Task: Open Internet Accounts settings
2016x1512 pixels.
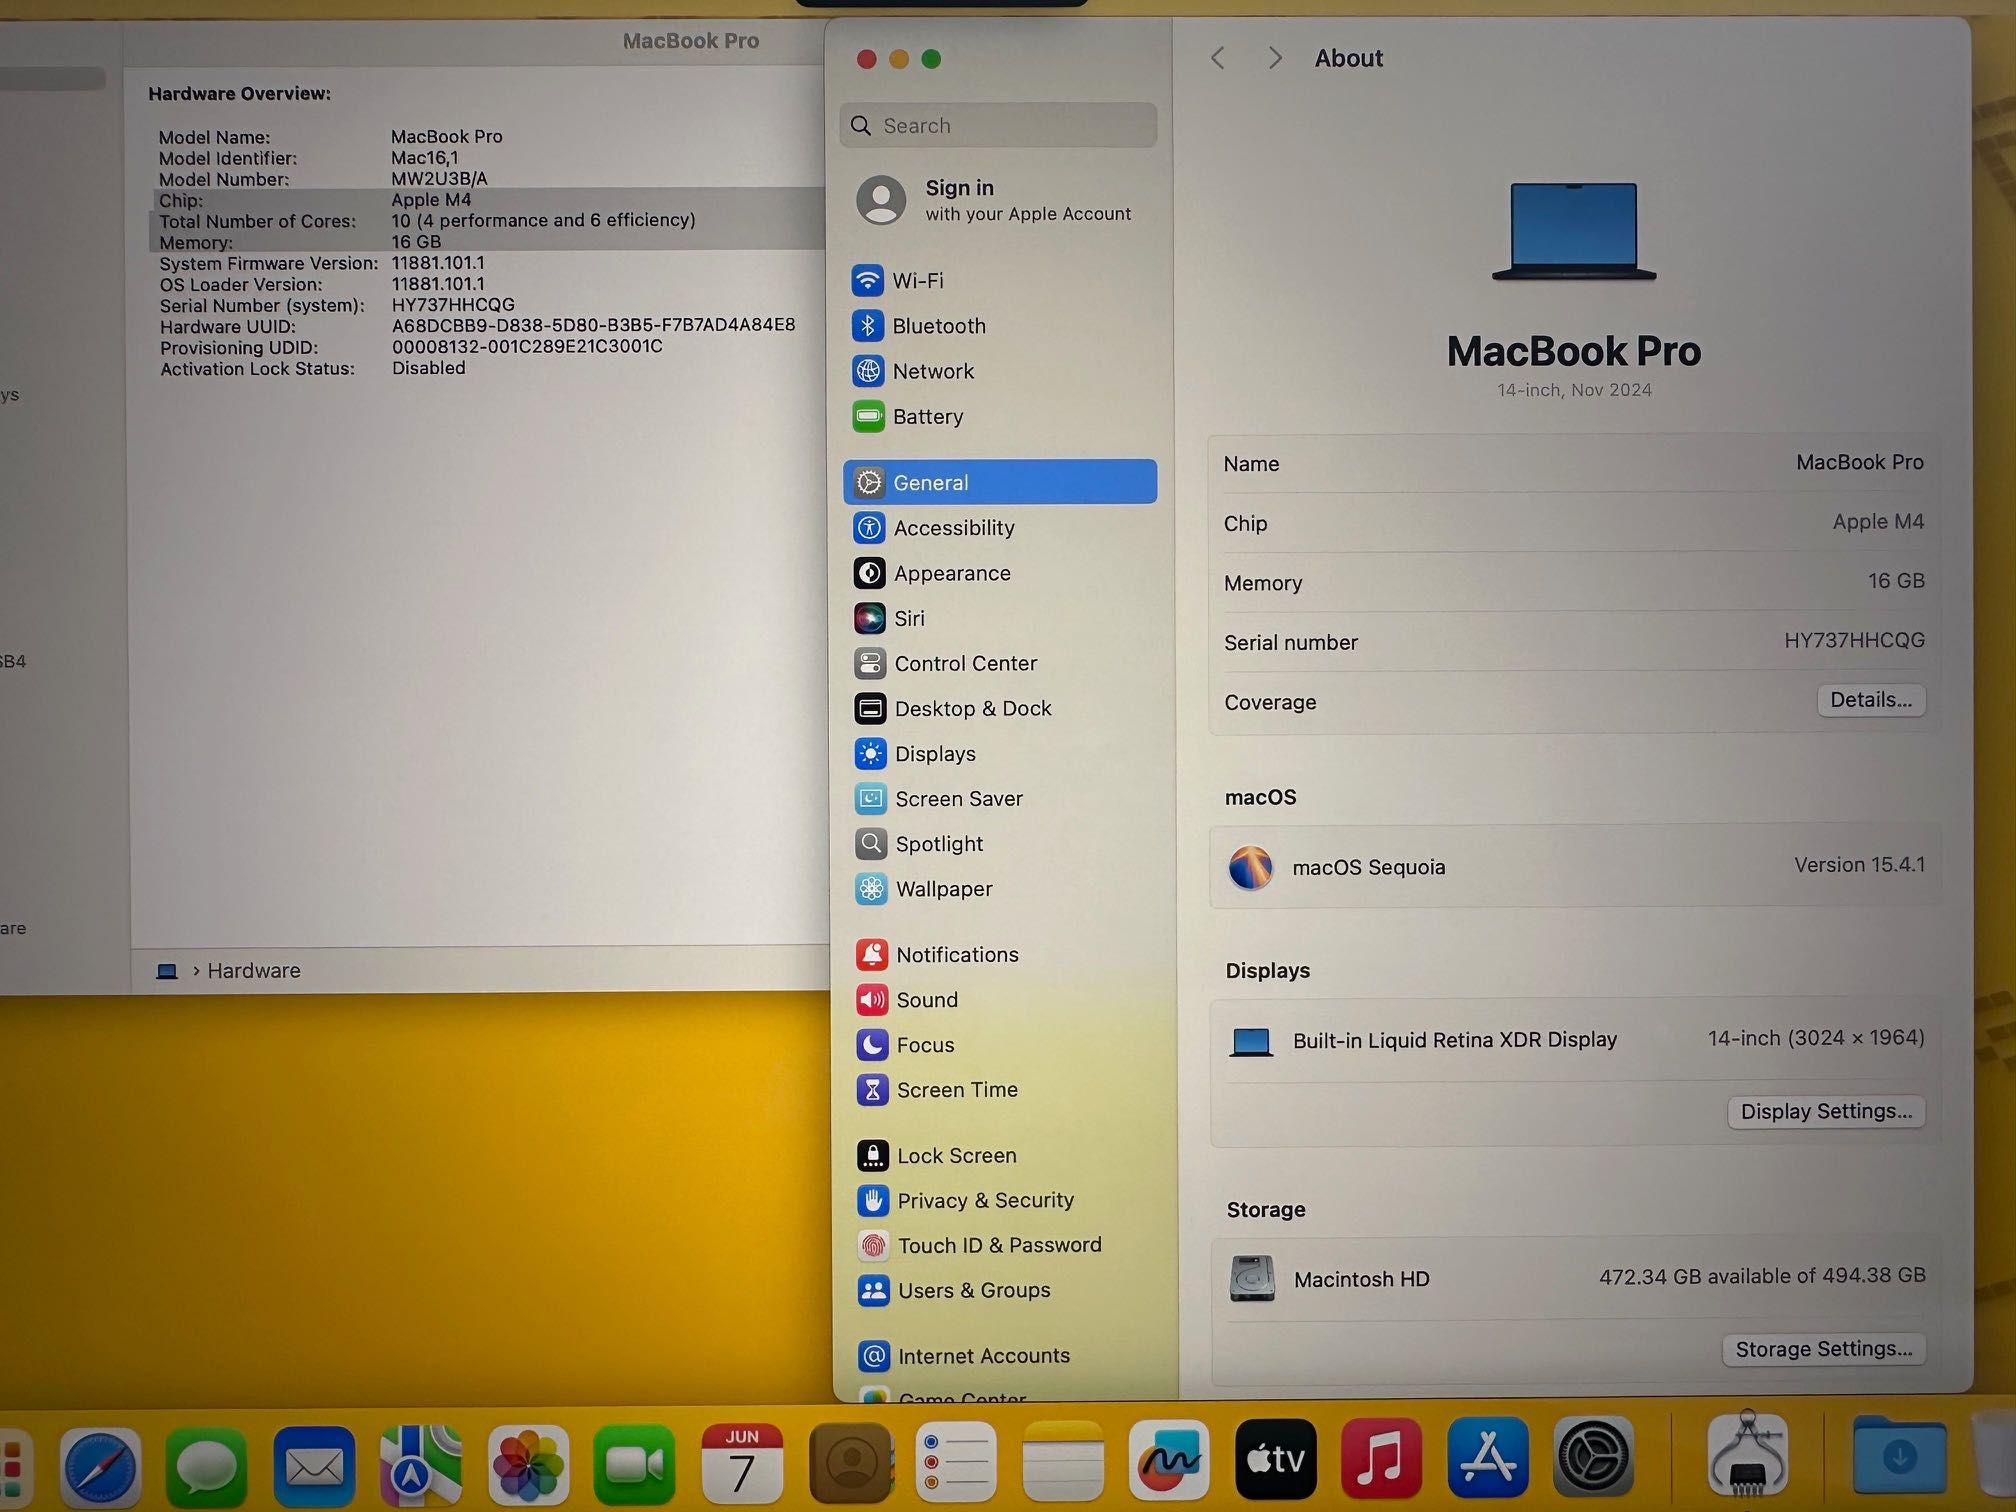Action: 1004,1355
